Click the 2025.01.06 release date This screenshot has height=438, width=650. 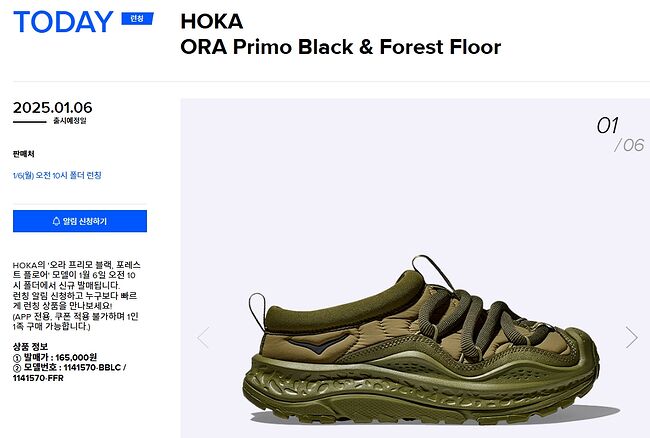53,108
